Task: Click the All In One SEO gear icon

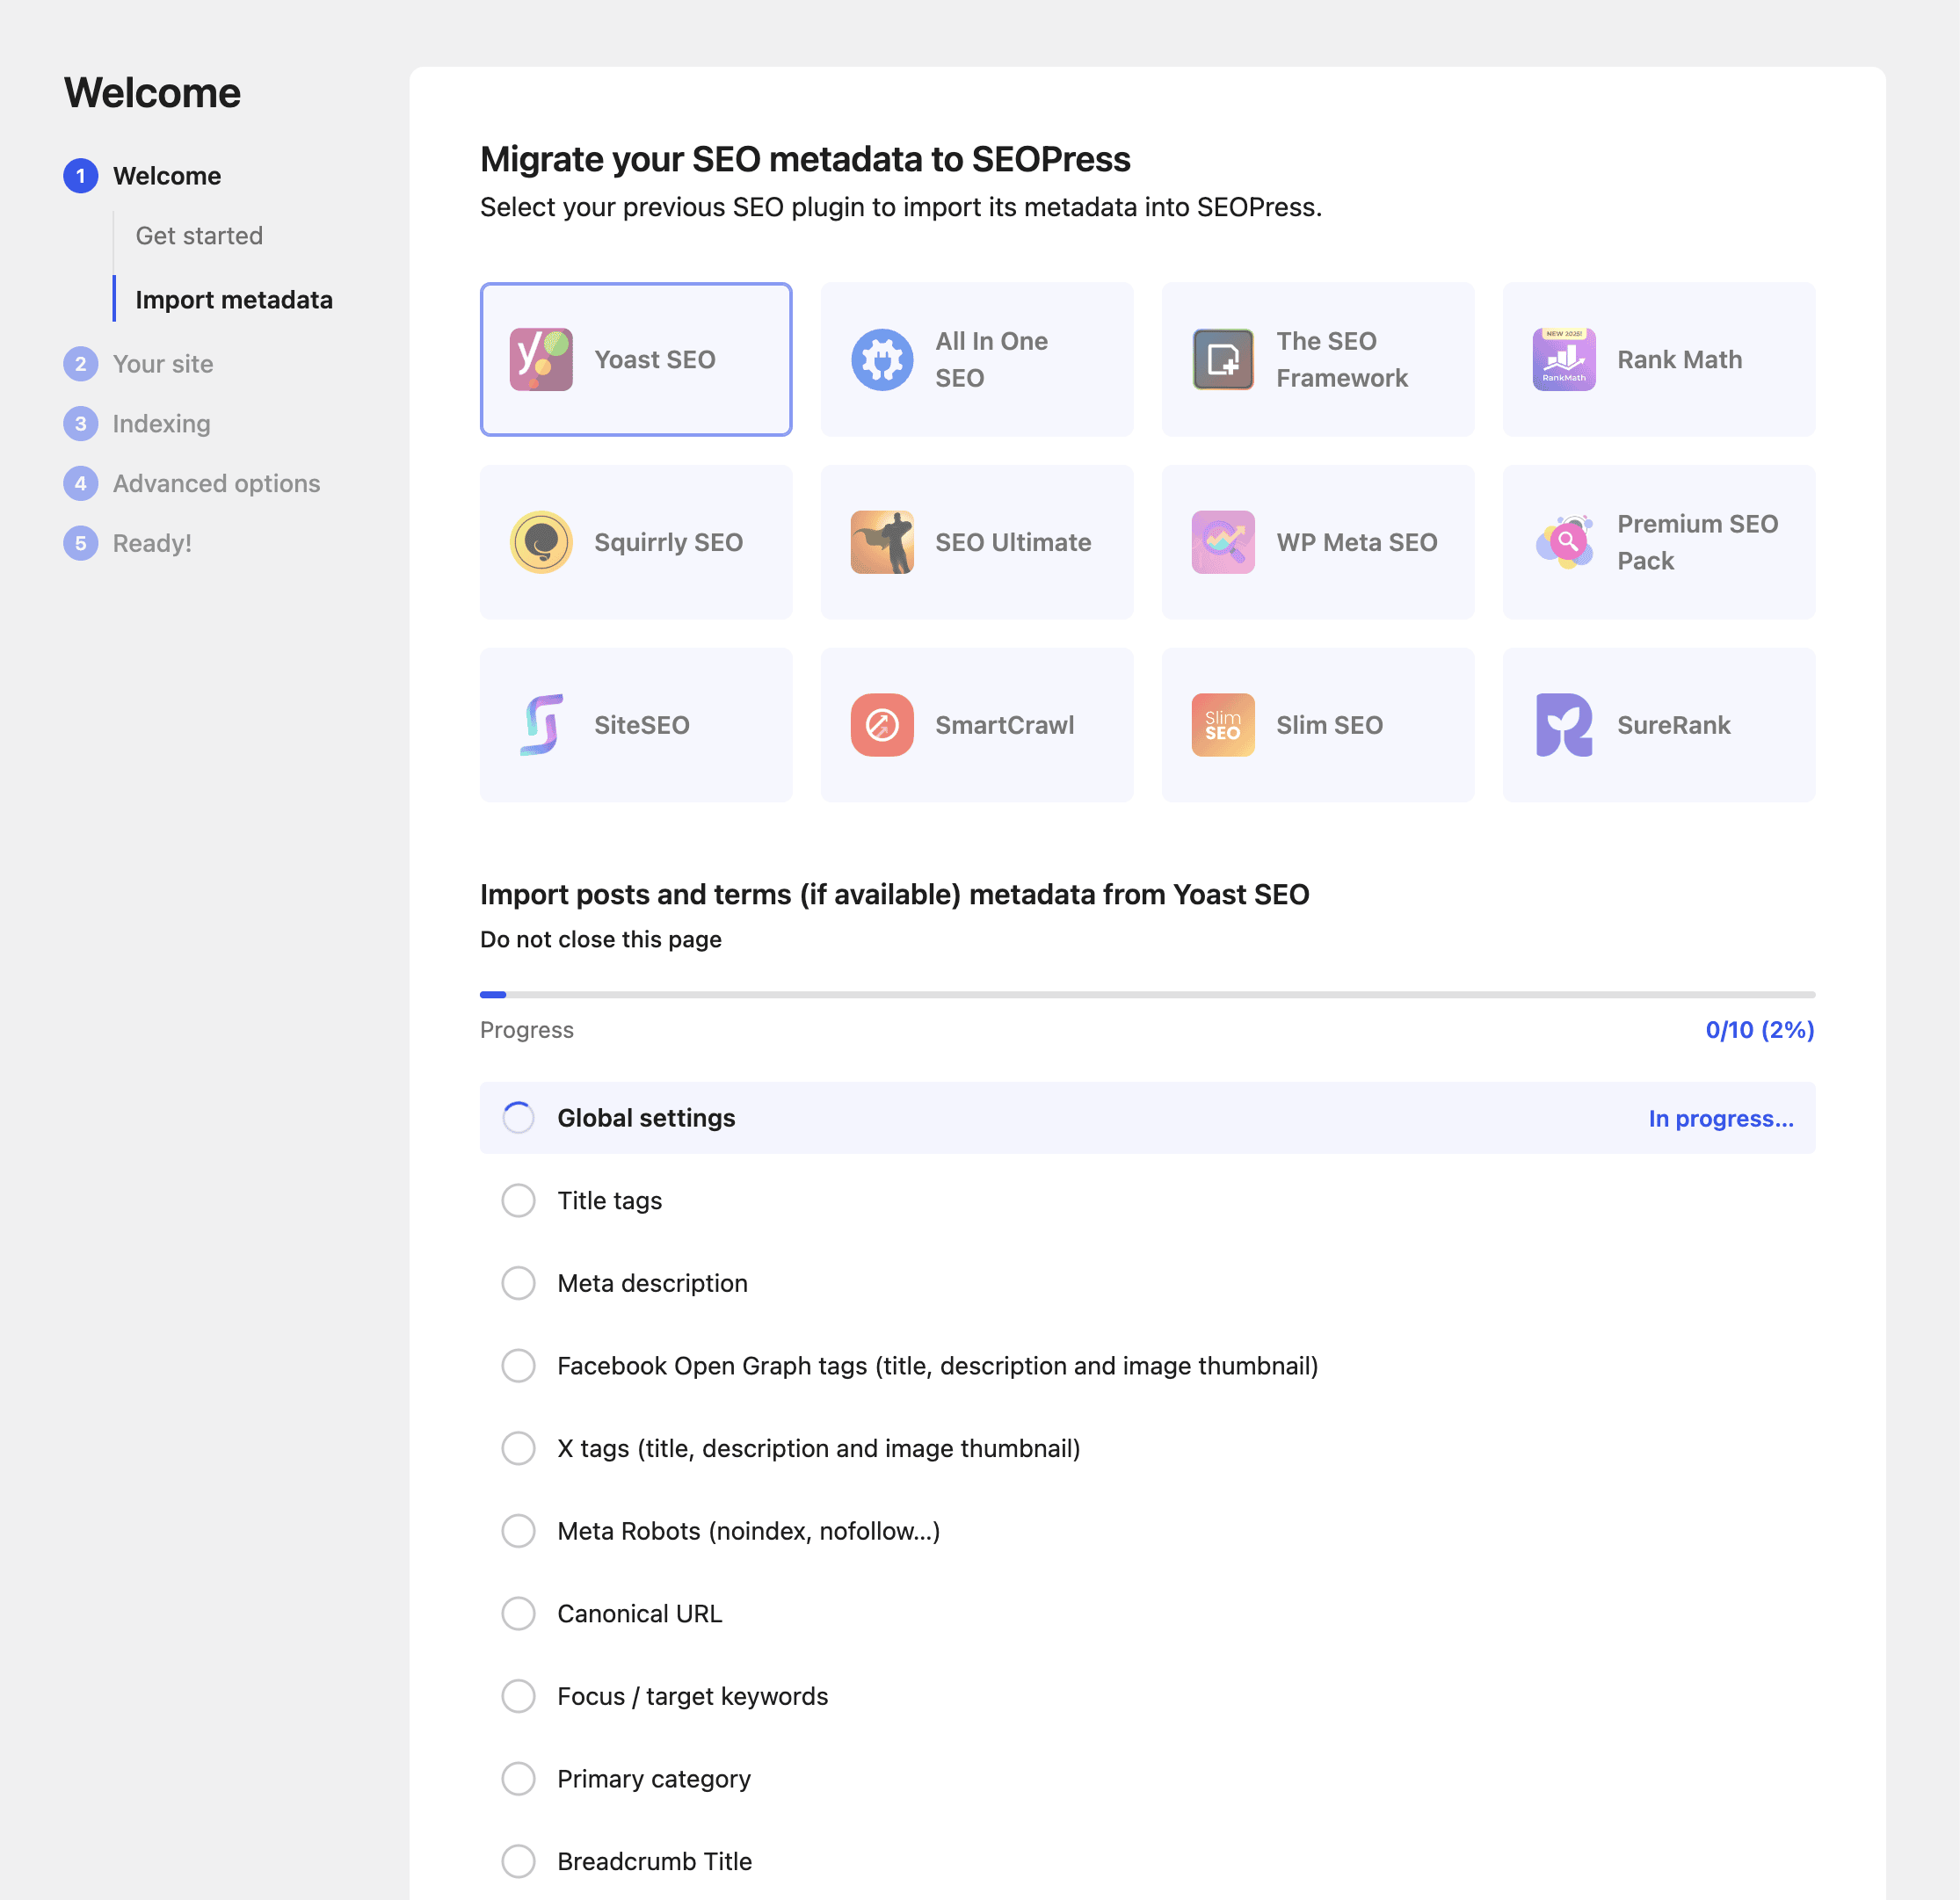Action: pyautogui.click(x=882, y=359)
